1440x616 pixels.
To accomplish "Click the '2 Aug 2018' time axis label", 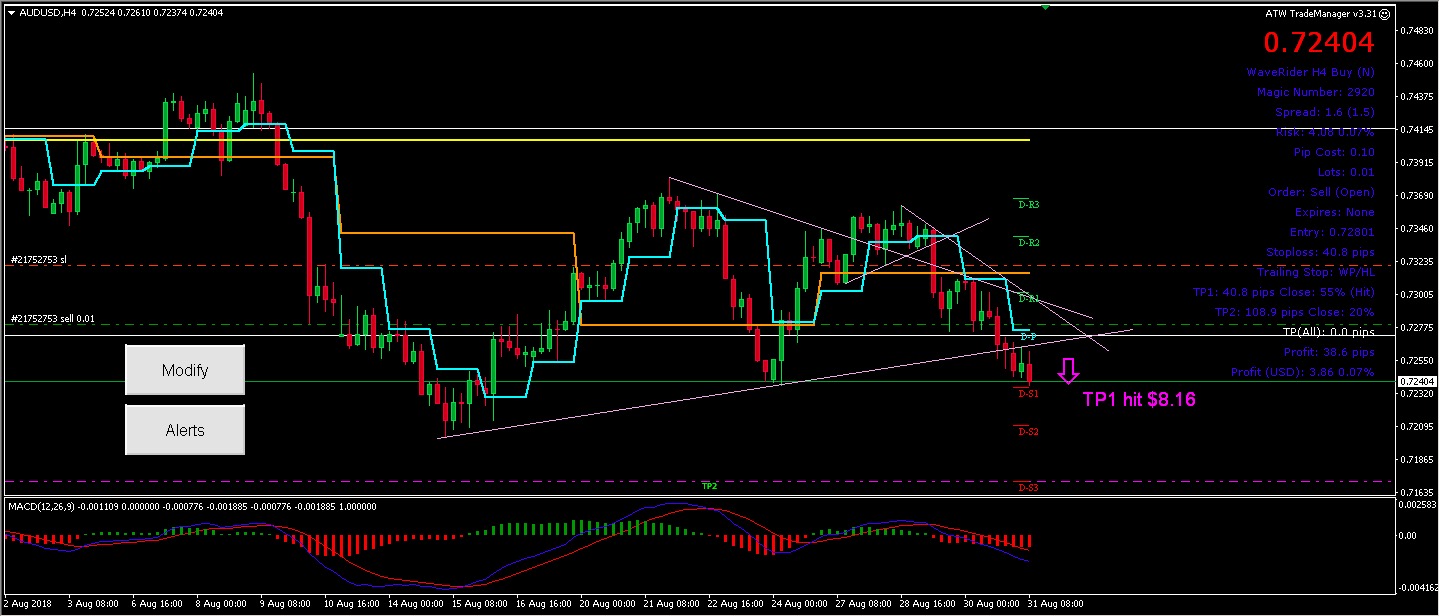I will click(x=26, y=604).
